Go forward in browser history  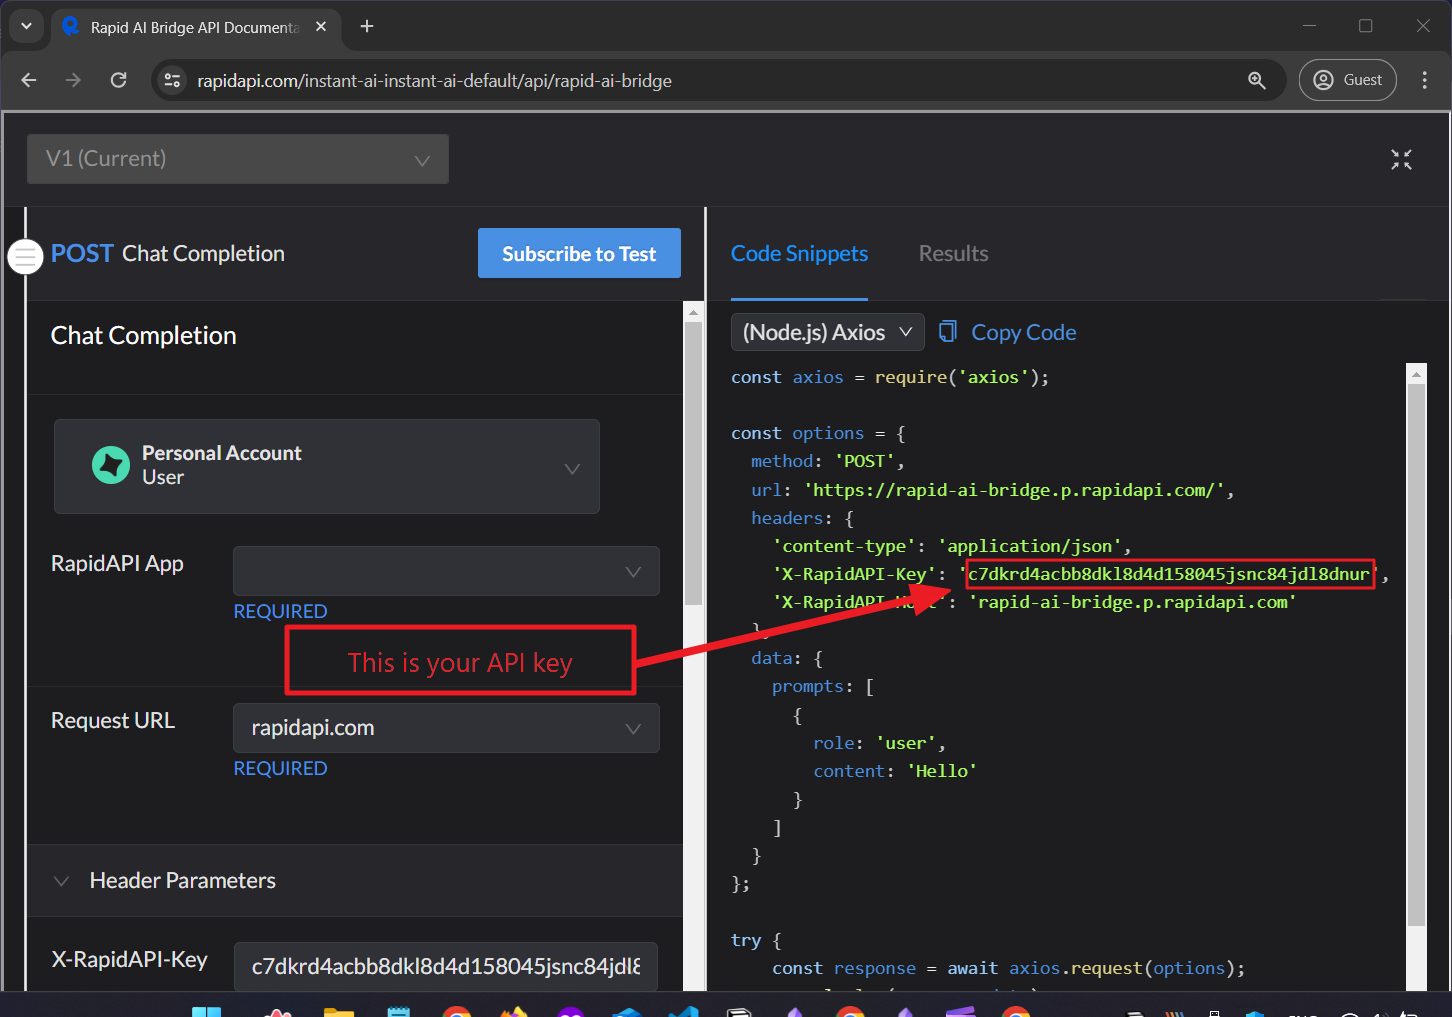pos(73,80)
